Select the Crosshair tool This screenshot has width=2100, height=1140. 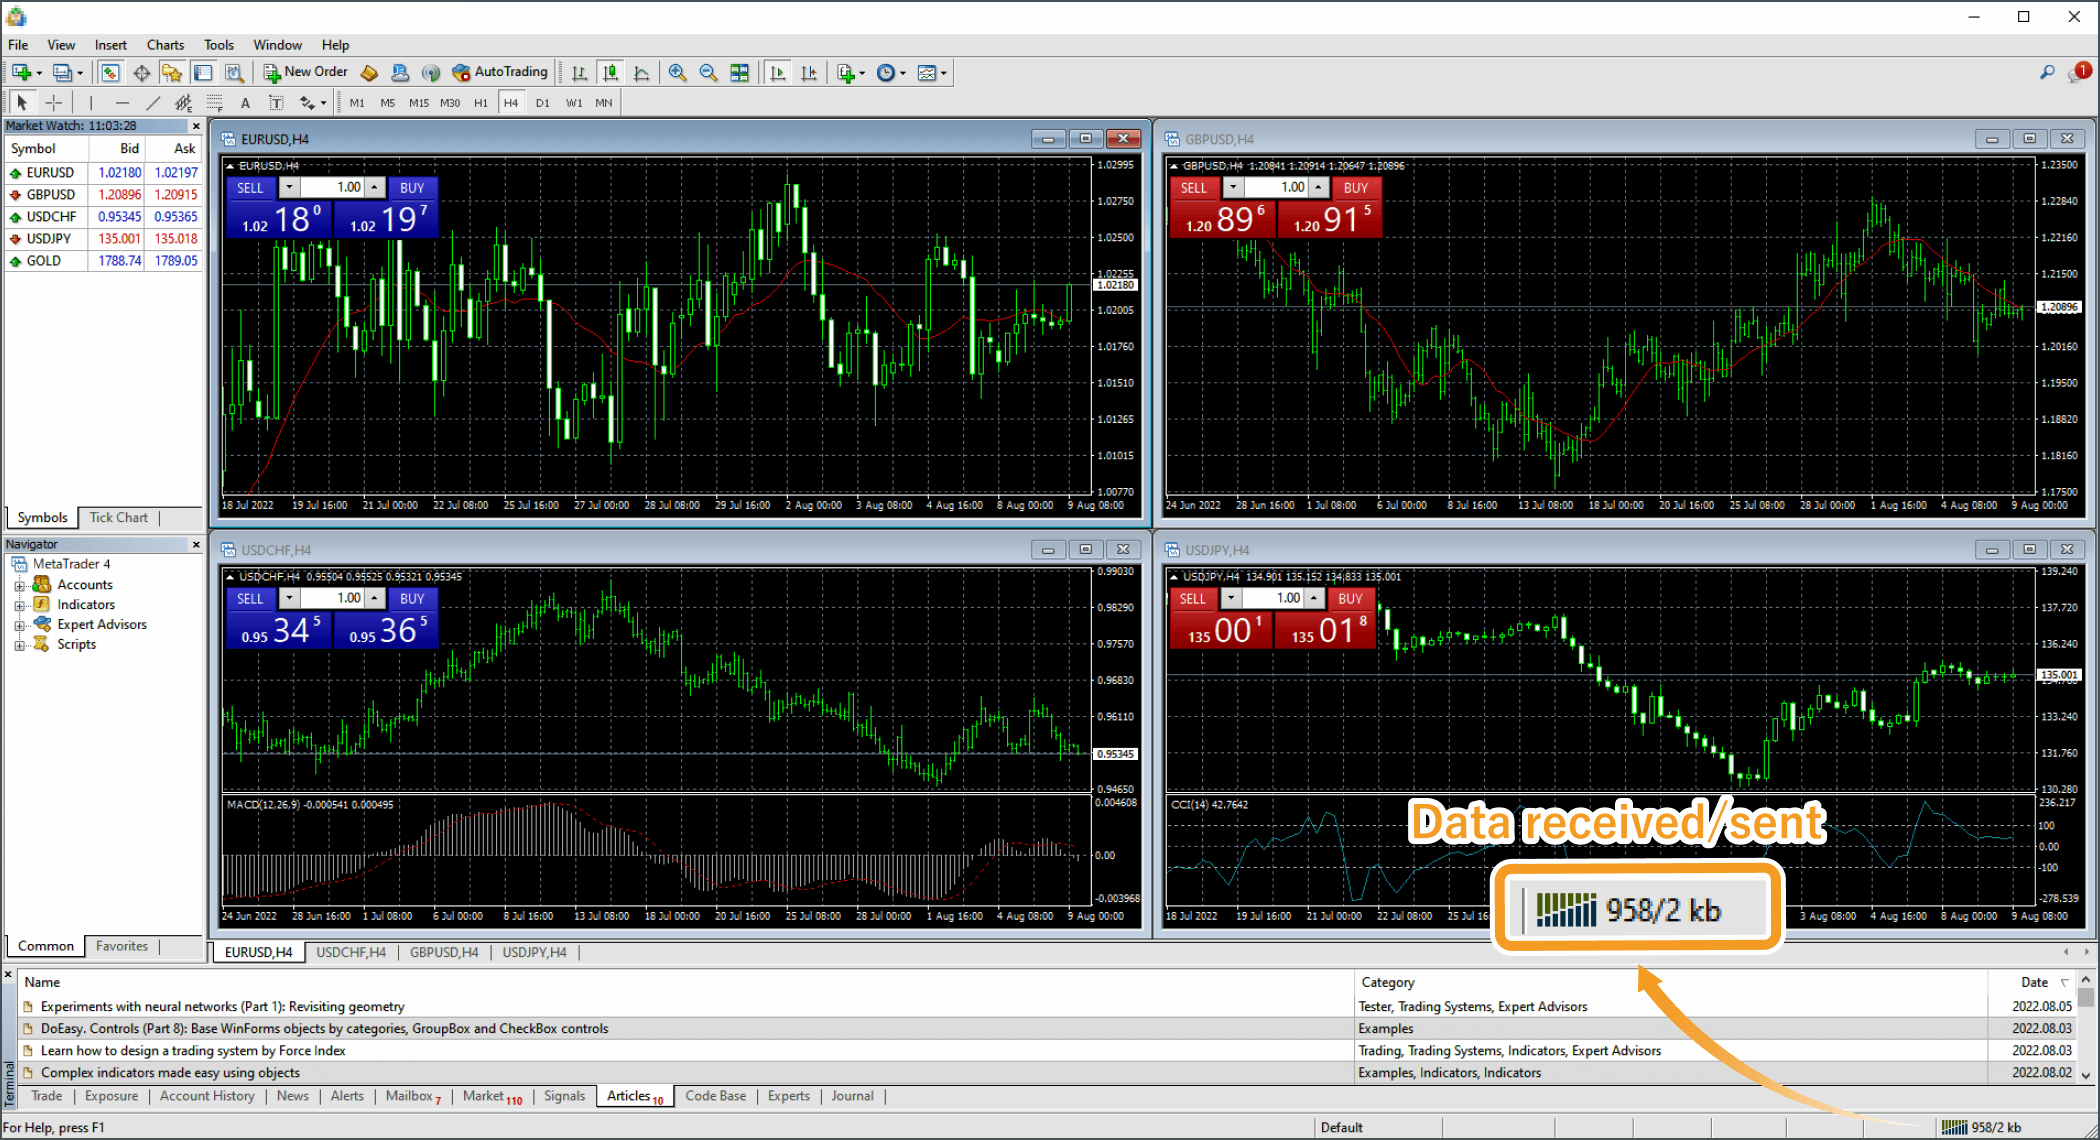tap(55, 102)
